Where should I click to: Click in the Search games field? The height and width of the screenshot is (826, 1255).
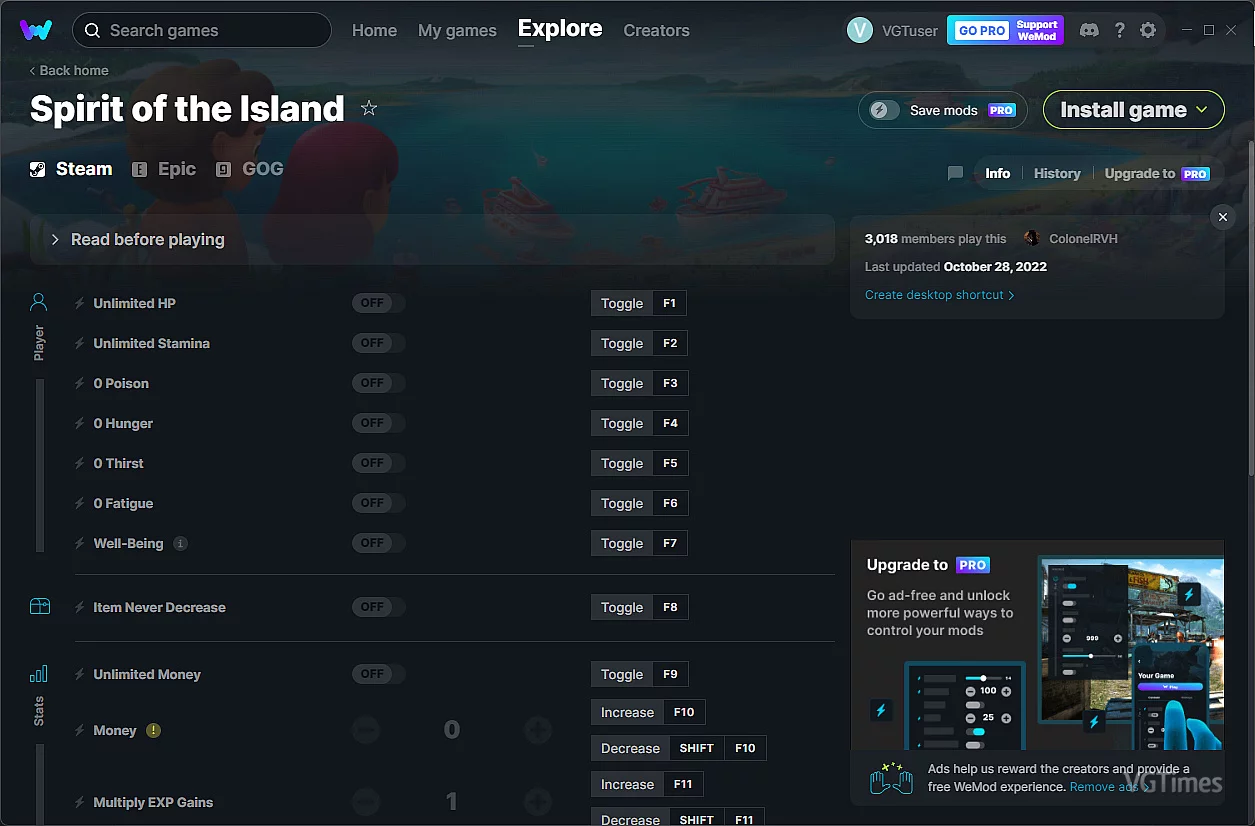point(202,30)
